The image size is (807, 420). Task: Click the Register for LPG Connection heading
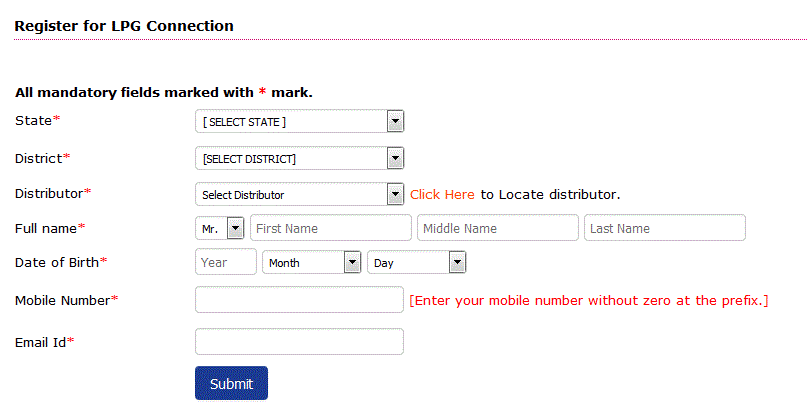click(x=124, y=26)
